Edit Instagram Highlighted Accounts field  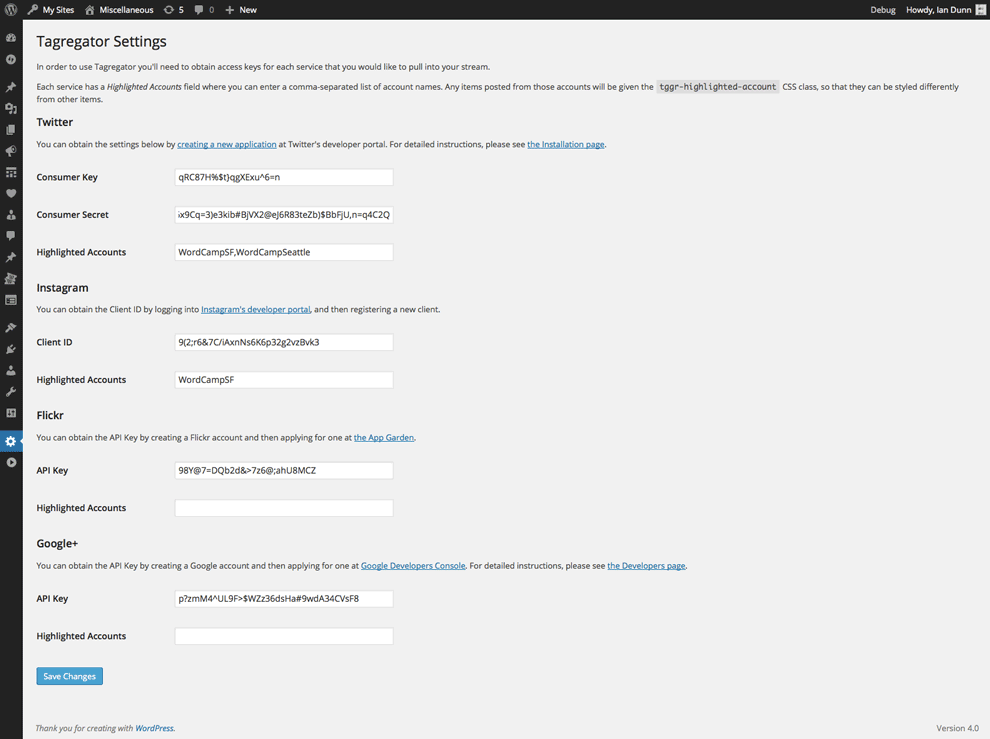click(284, 380)
